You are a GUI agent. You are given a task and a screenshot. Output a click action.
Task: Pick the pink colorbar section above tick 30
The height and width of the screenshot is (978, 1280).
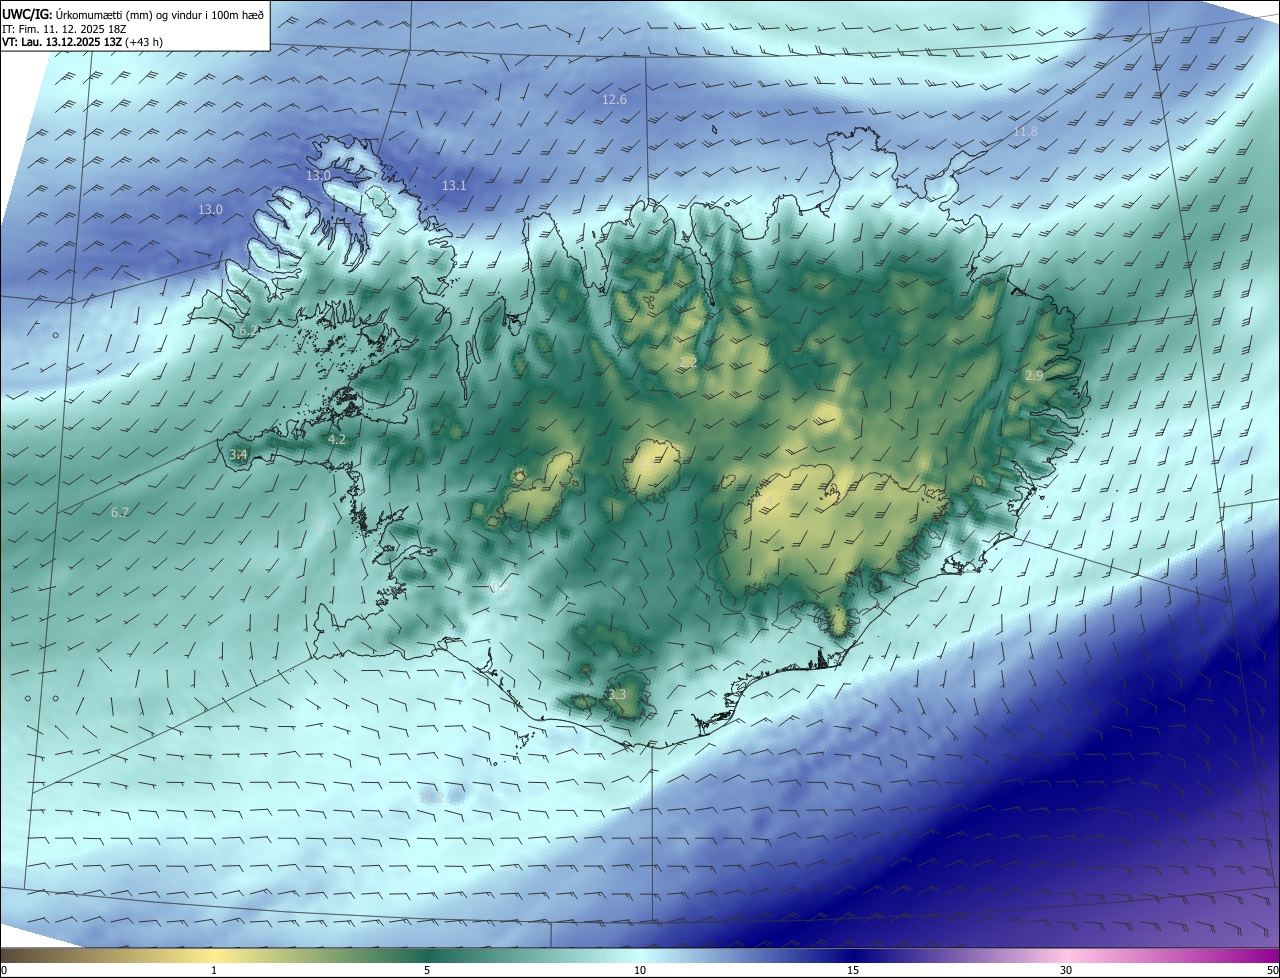pos(1066,955)
